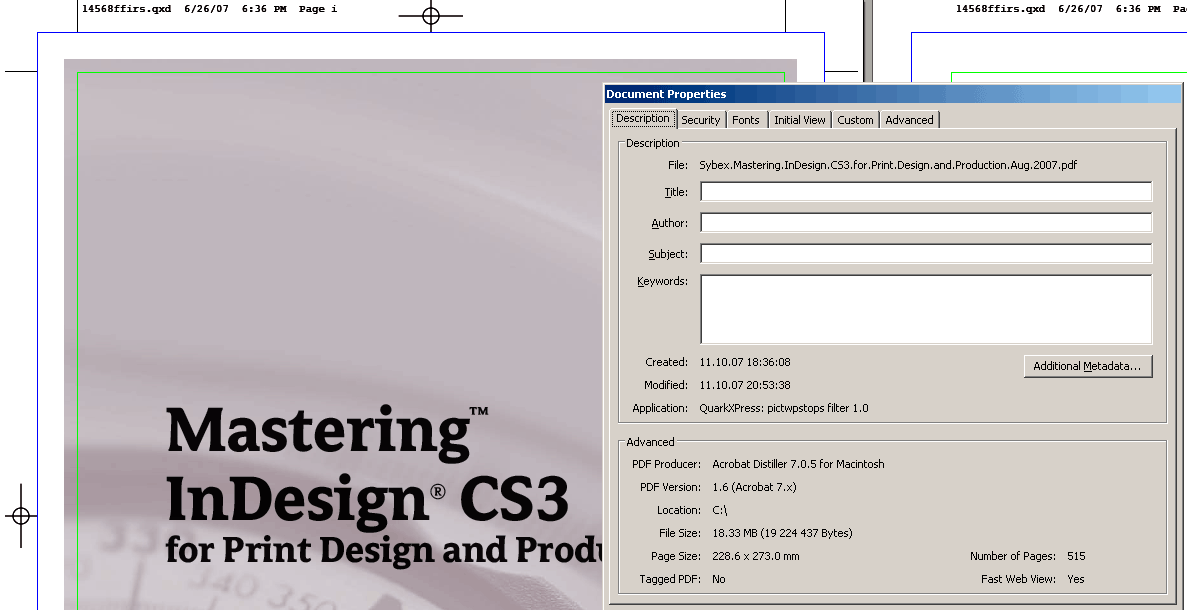Open Additional Metadata dialog

pos(1088,366)
